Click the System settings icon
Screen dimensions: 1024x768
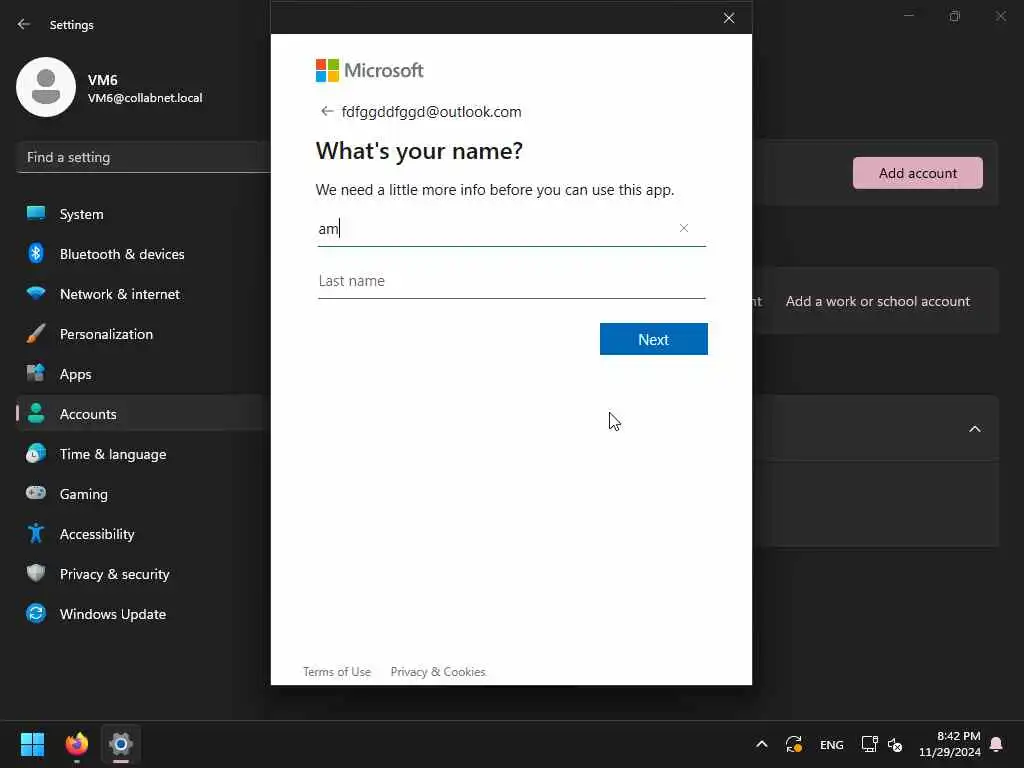coord(36,214)
